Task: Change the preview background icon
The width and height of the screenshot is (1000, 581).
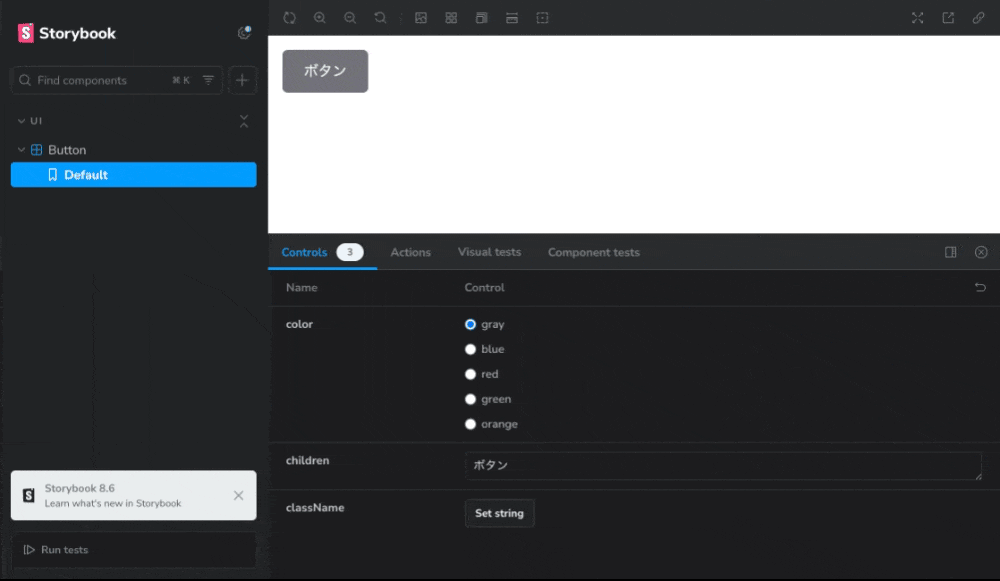Action: point(421,18)
